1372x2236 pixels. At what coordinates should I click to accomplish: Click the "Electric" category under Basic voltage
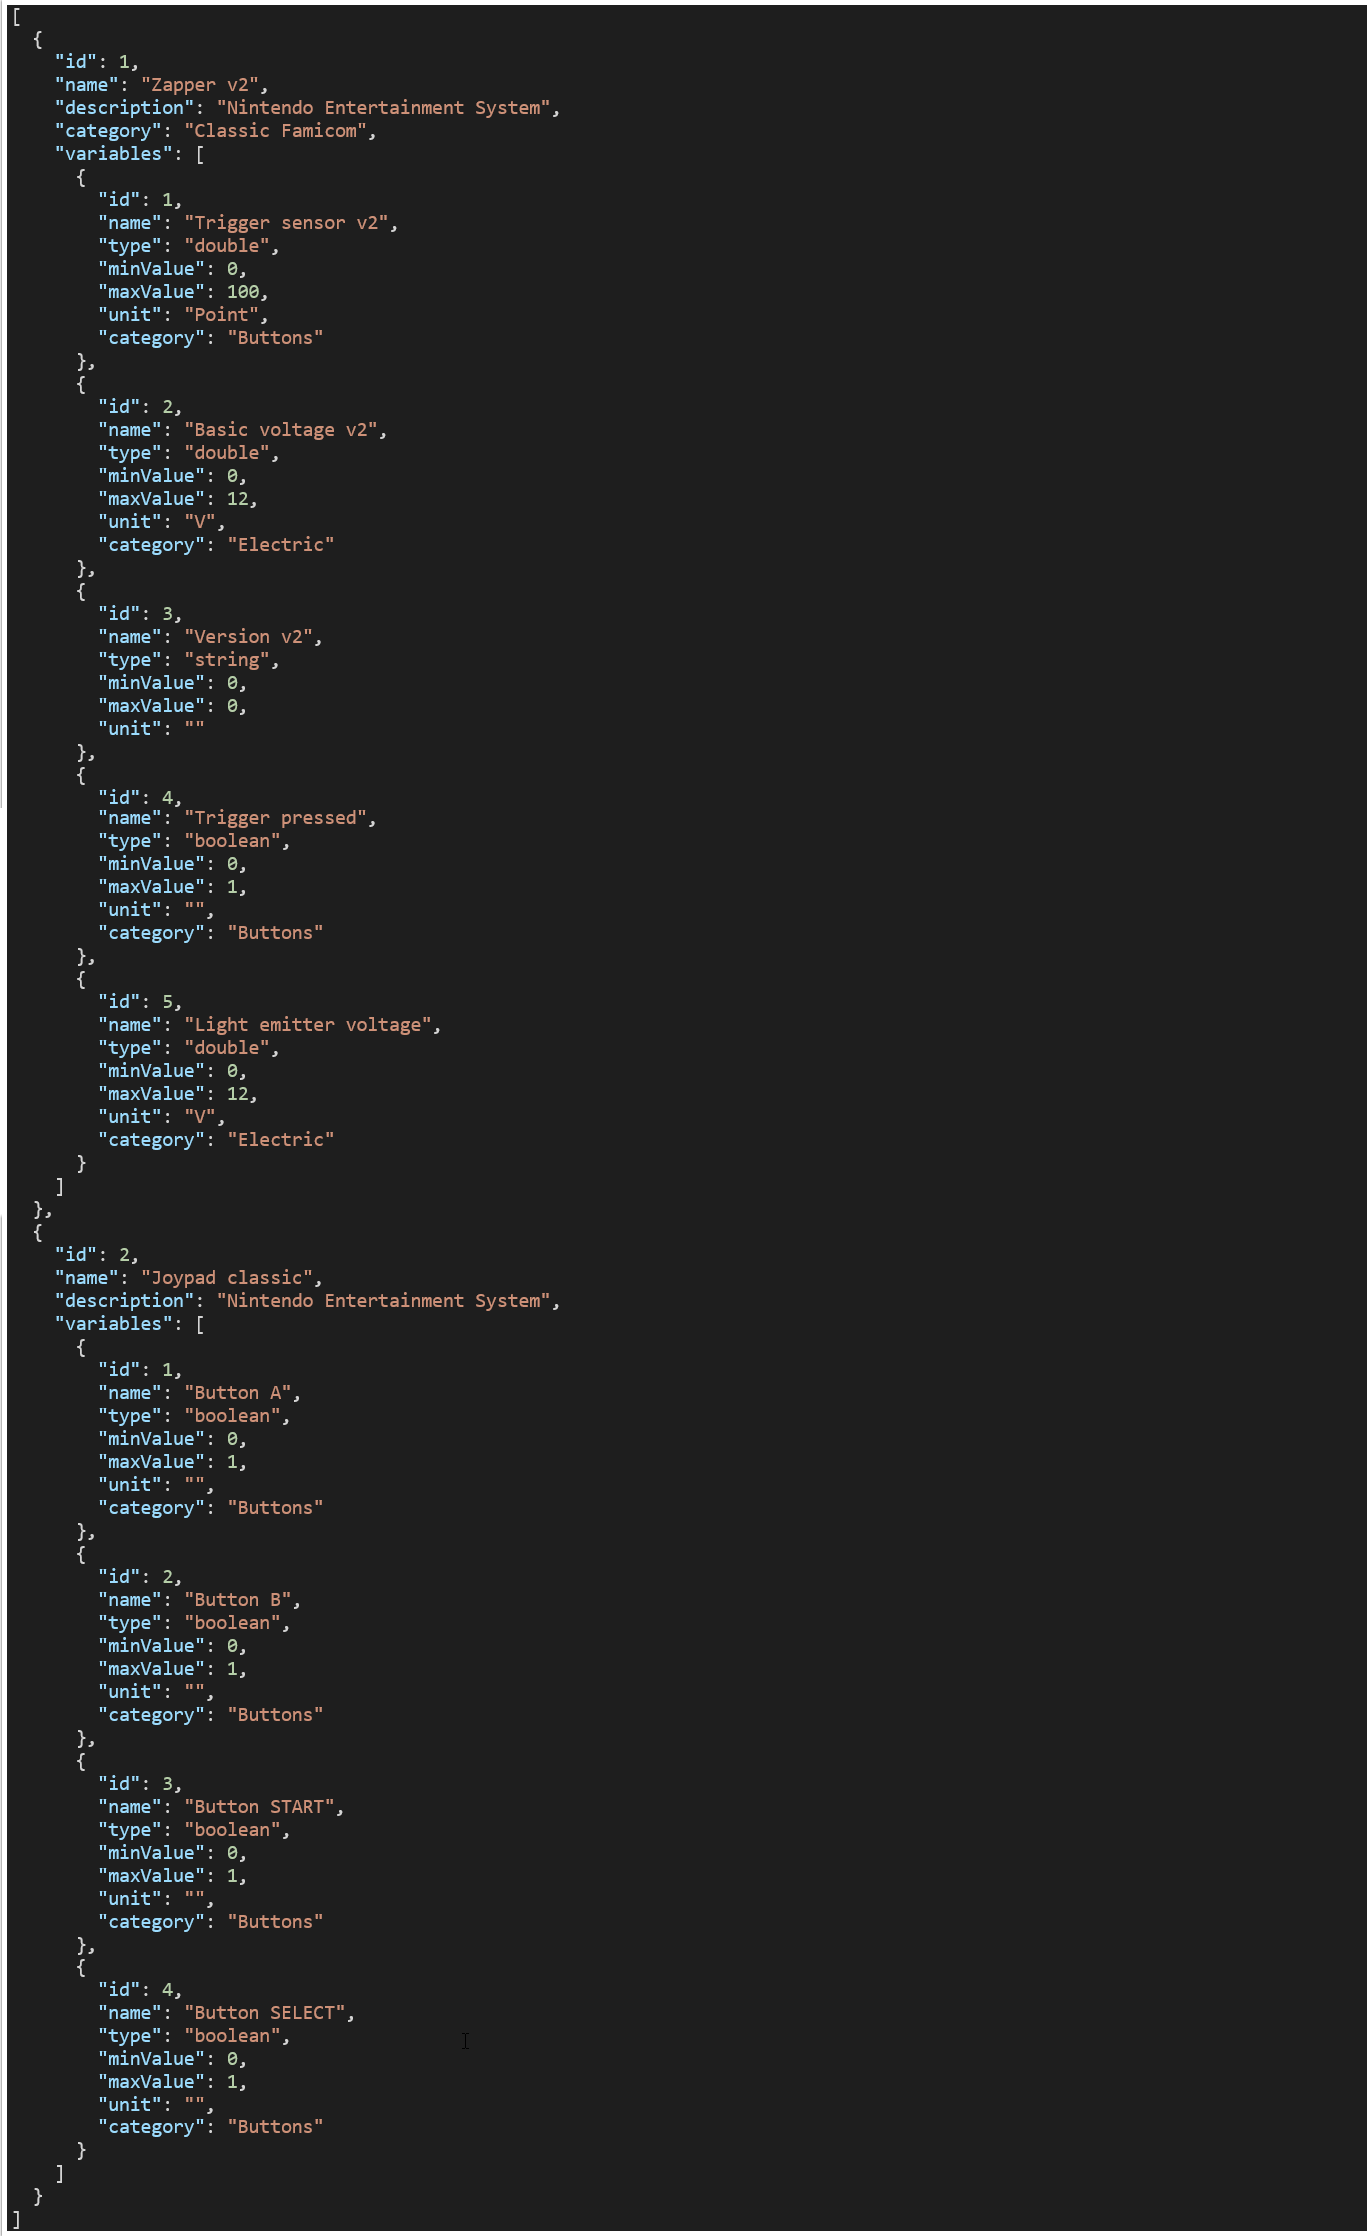click(x=280, y=545)
